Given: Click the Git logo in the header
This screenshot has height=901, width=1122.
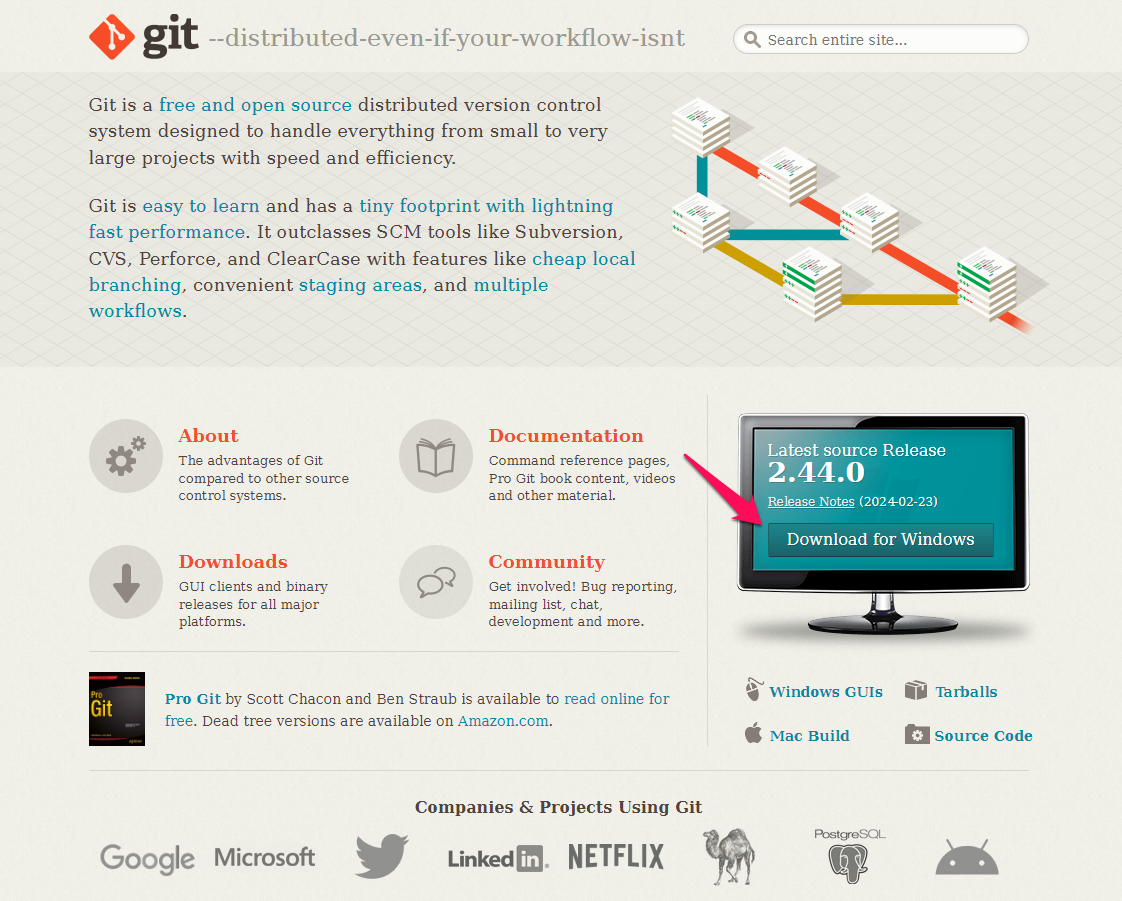Looking at the screenshot, I should [144, 36].
